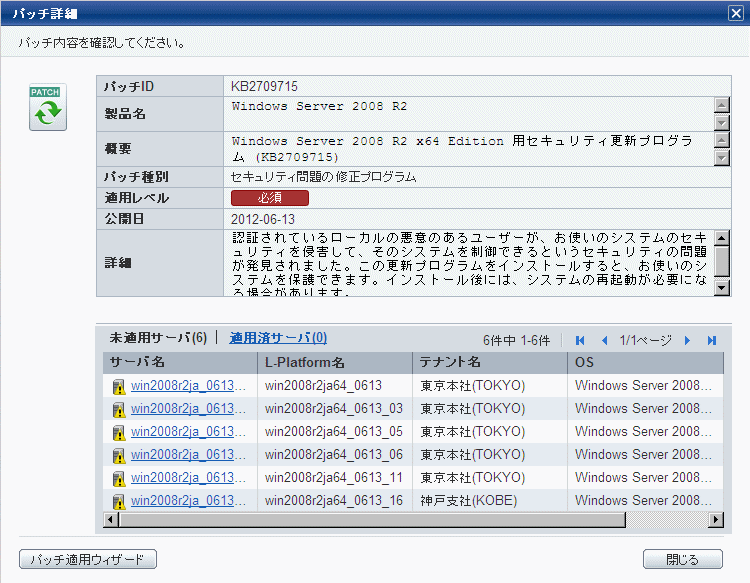Go to the first page of servers
750x583 pixels.
pos(580,341)
